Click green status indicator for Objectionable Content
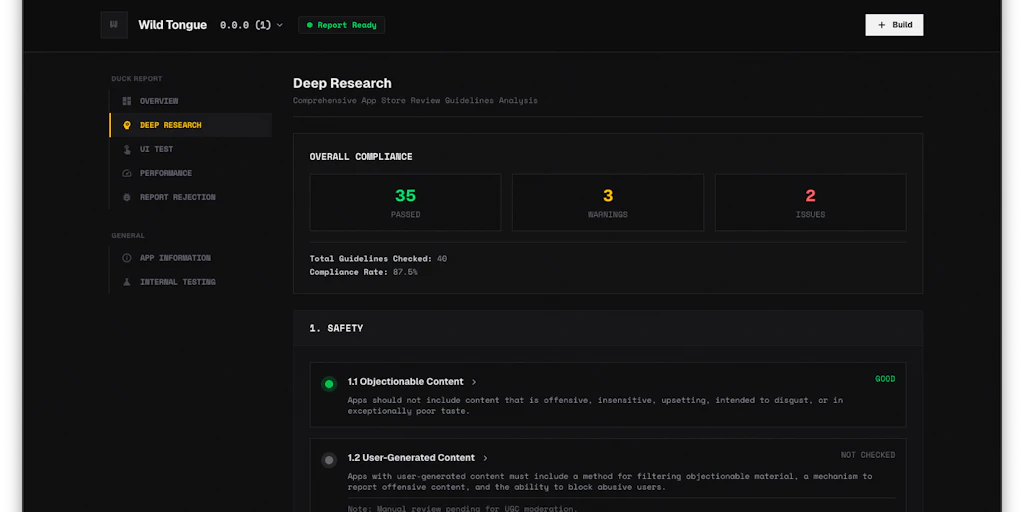This screenshot has width=1024, height=512. (x=329, y=384)
